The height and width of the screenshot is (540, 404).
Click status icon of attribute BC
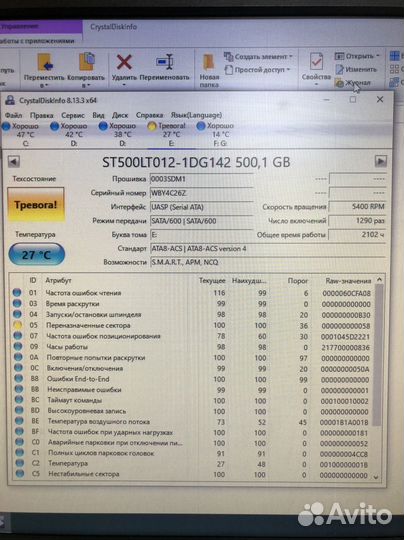click(19, 400)
